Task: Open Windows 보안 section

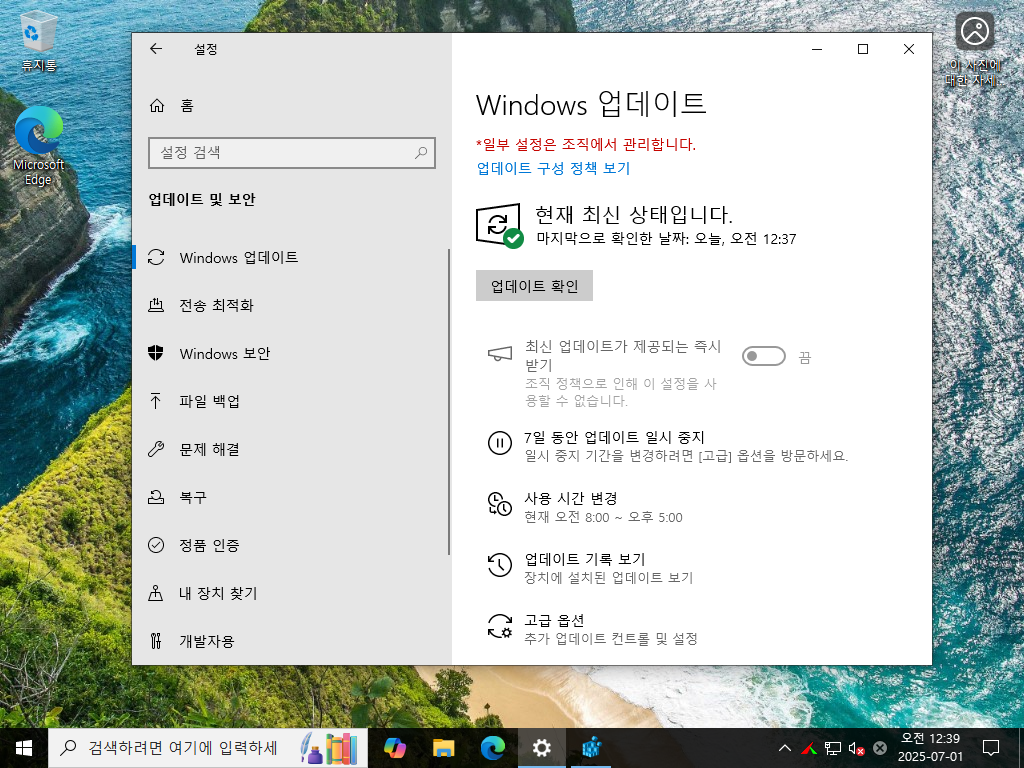Action: 291,353
